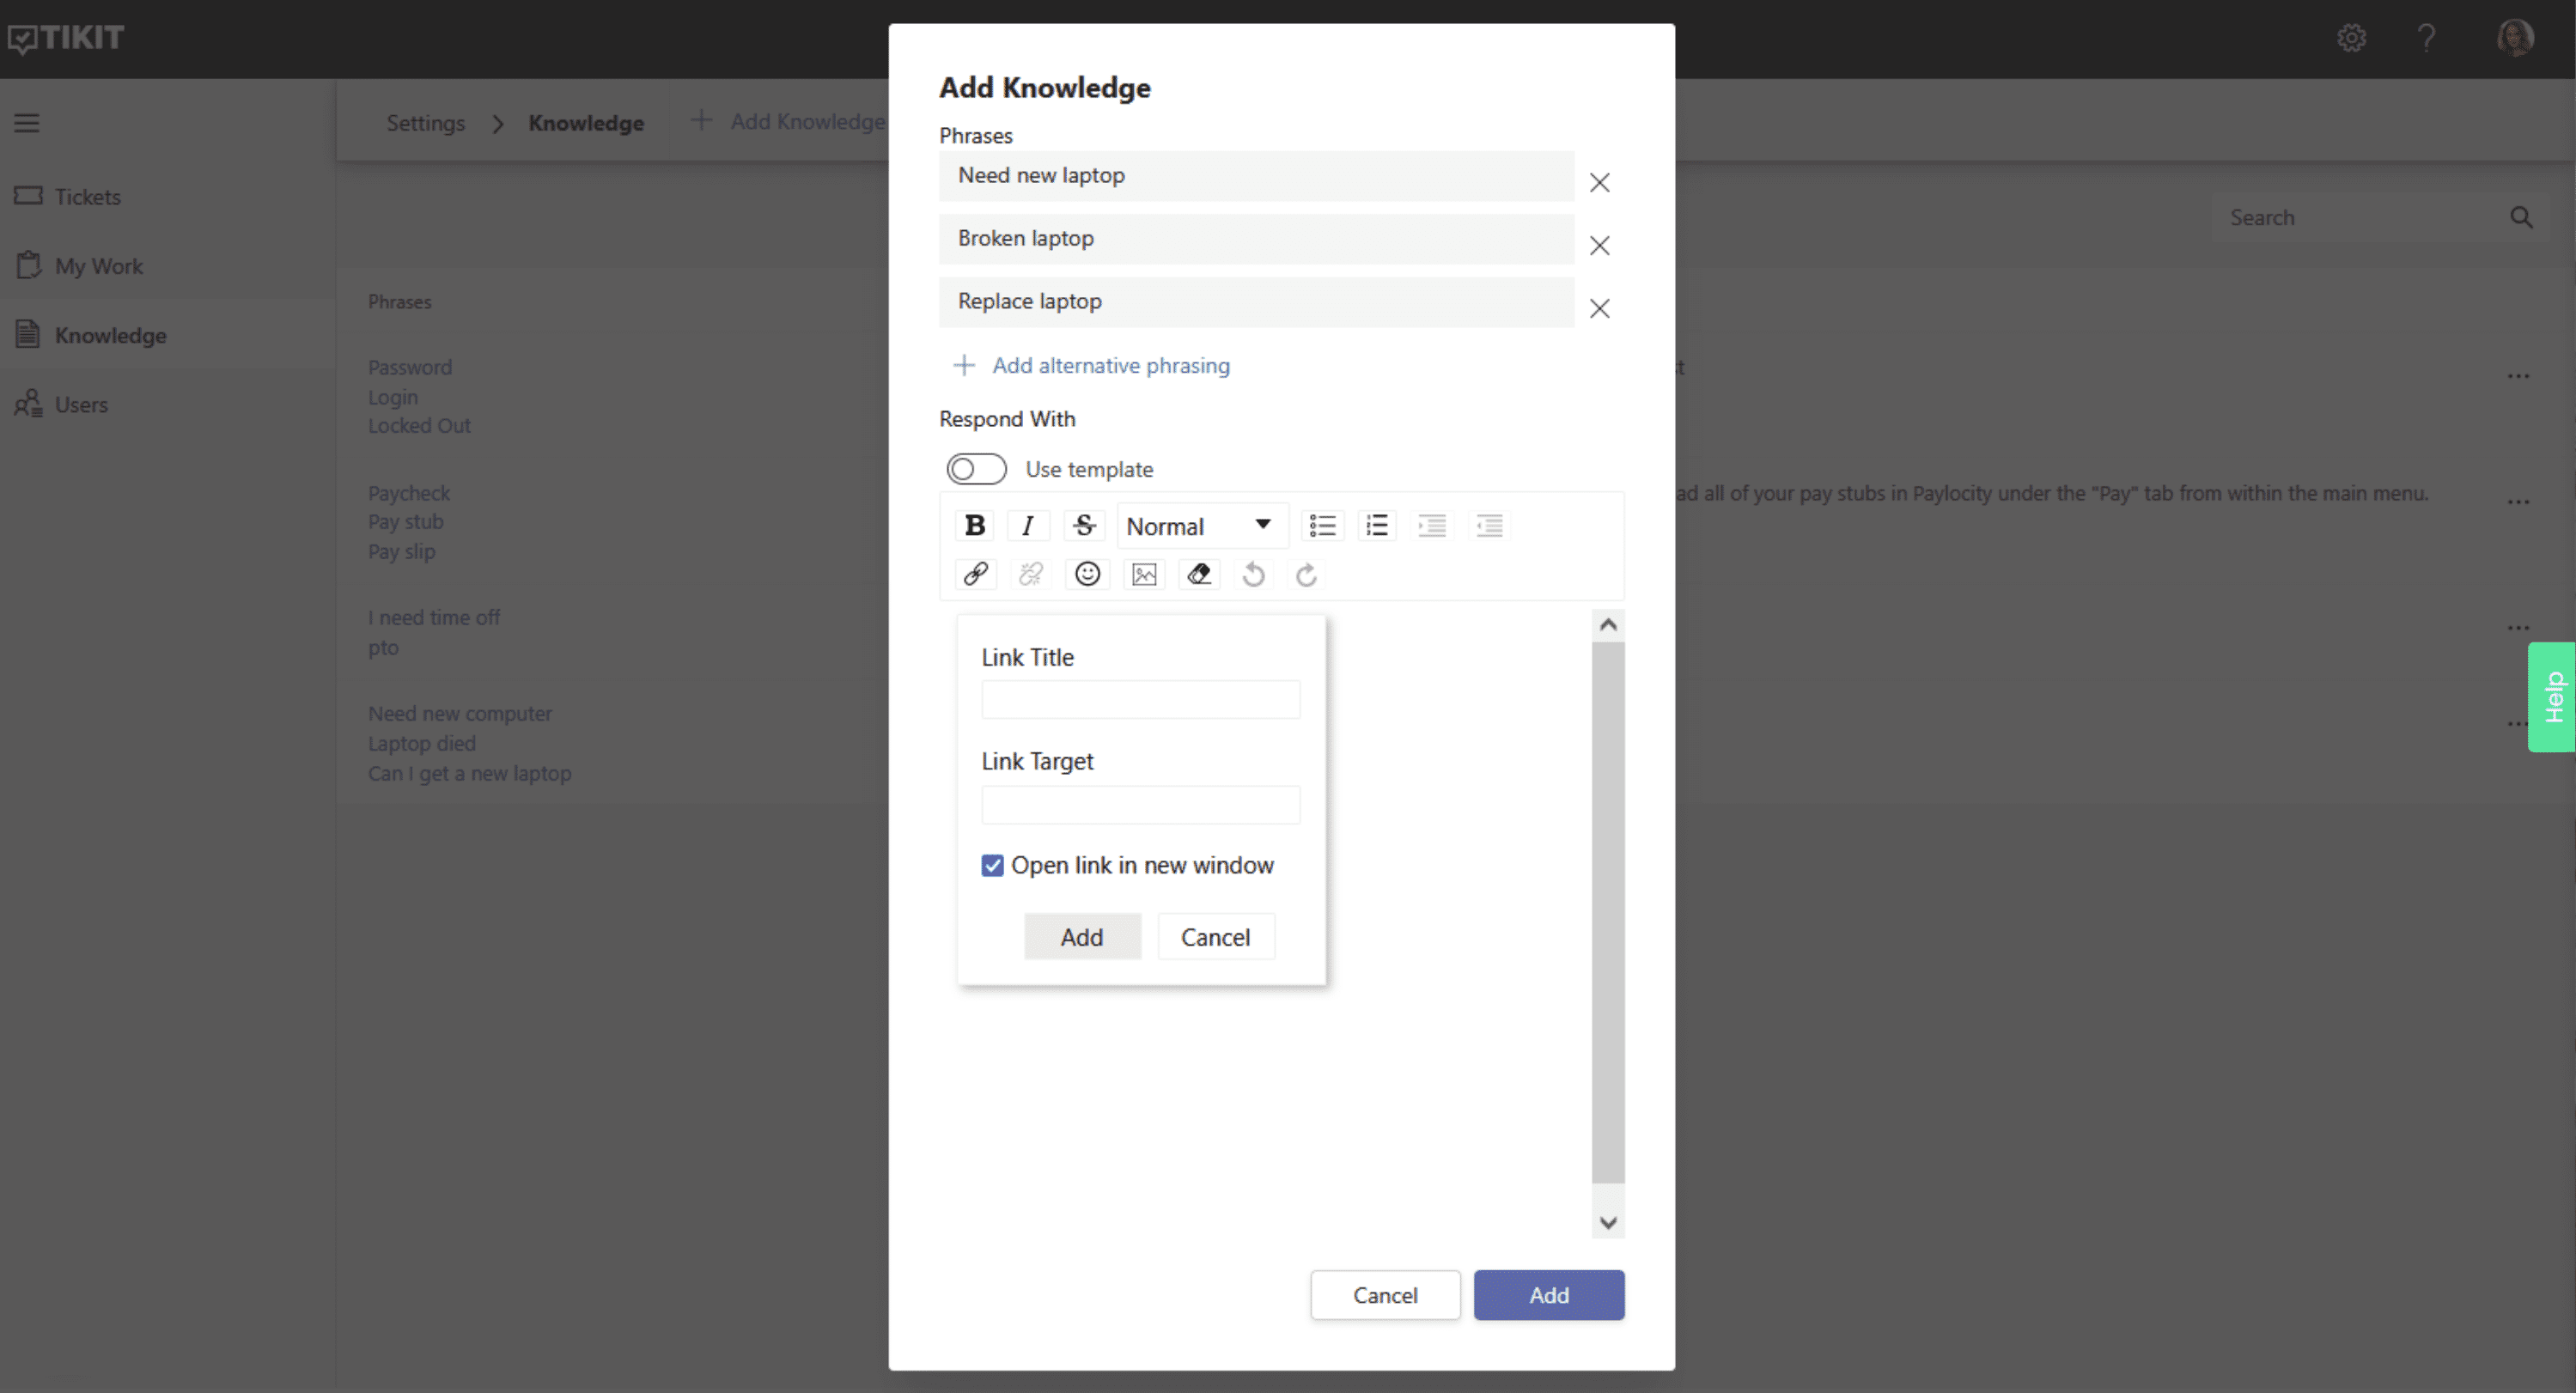Remove the 'Need new laptop' phrase
The image size is (2576, 1393).
click(1599, 182)
